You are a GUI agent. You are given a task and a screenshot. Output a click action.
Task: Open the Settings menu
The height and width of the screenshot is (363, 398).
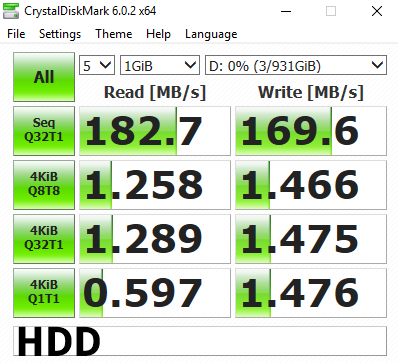point(60,34)
